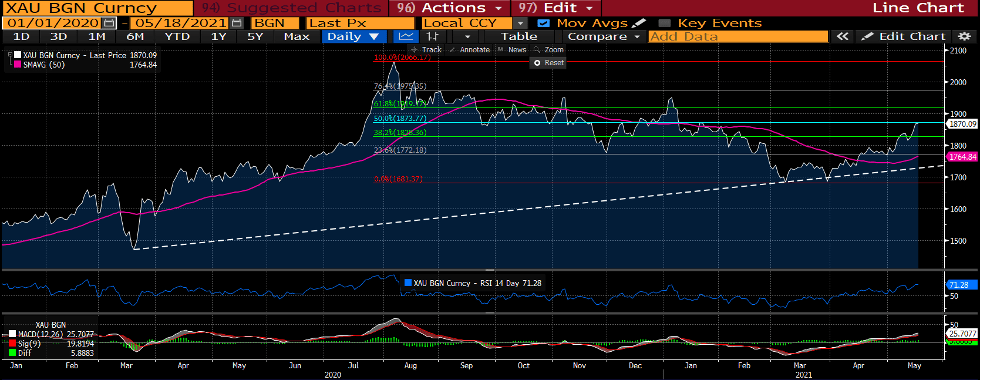Click the Mov Avgs pencil edit icon
This screenshot has width=981, height=381.
(638, 23)
